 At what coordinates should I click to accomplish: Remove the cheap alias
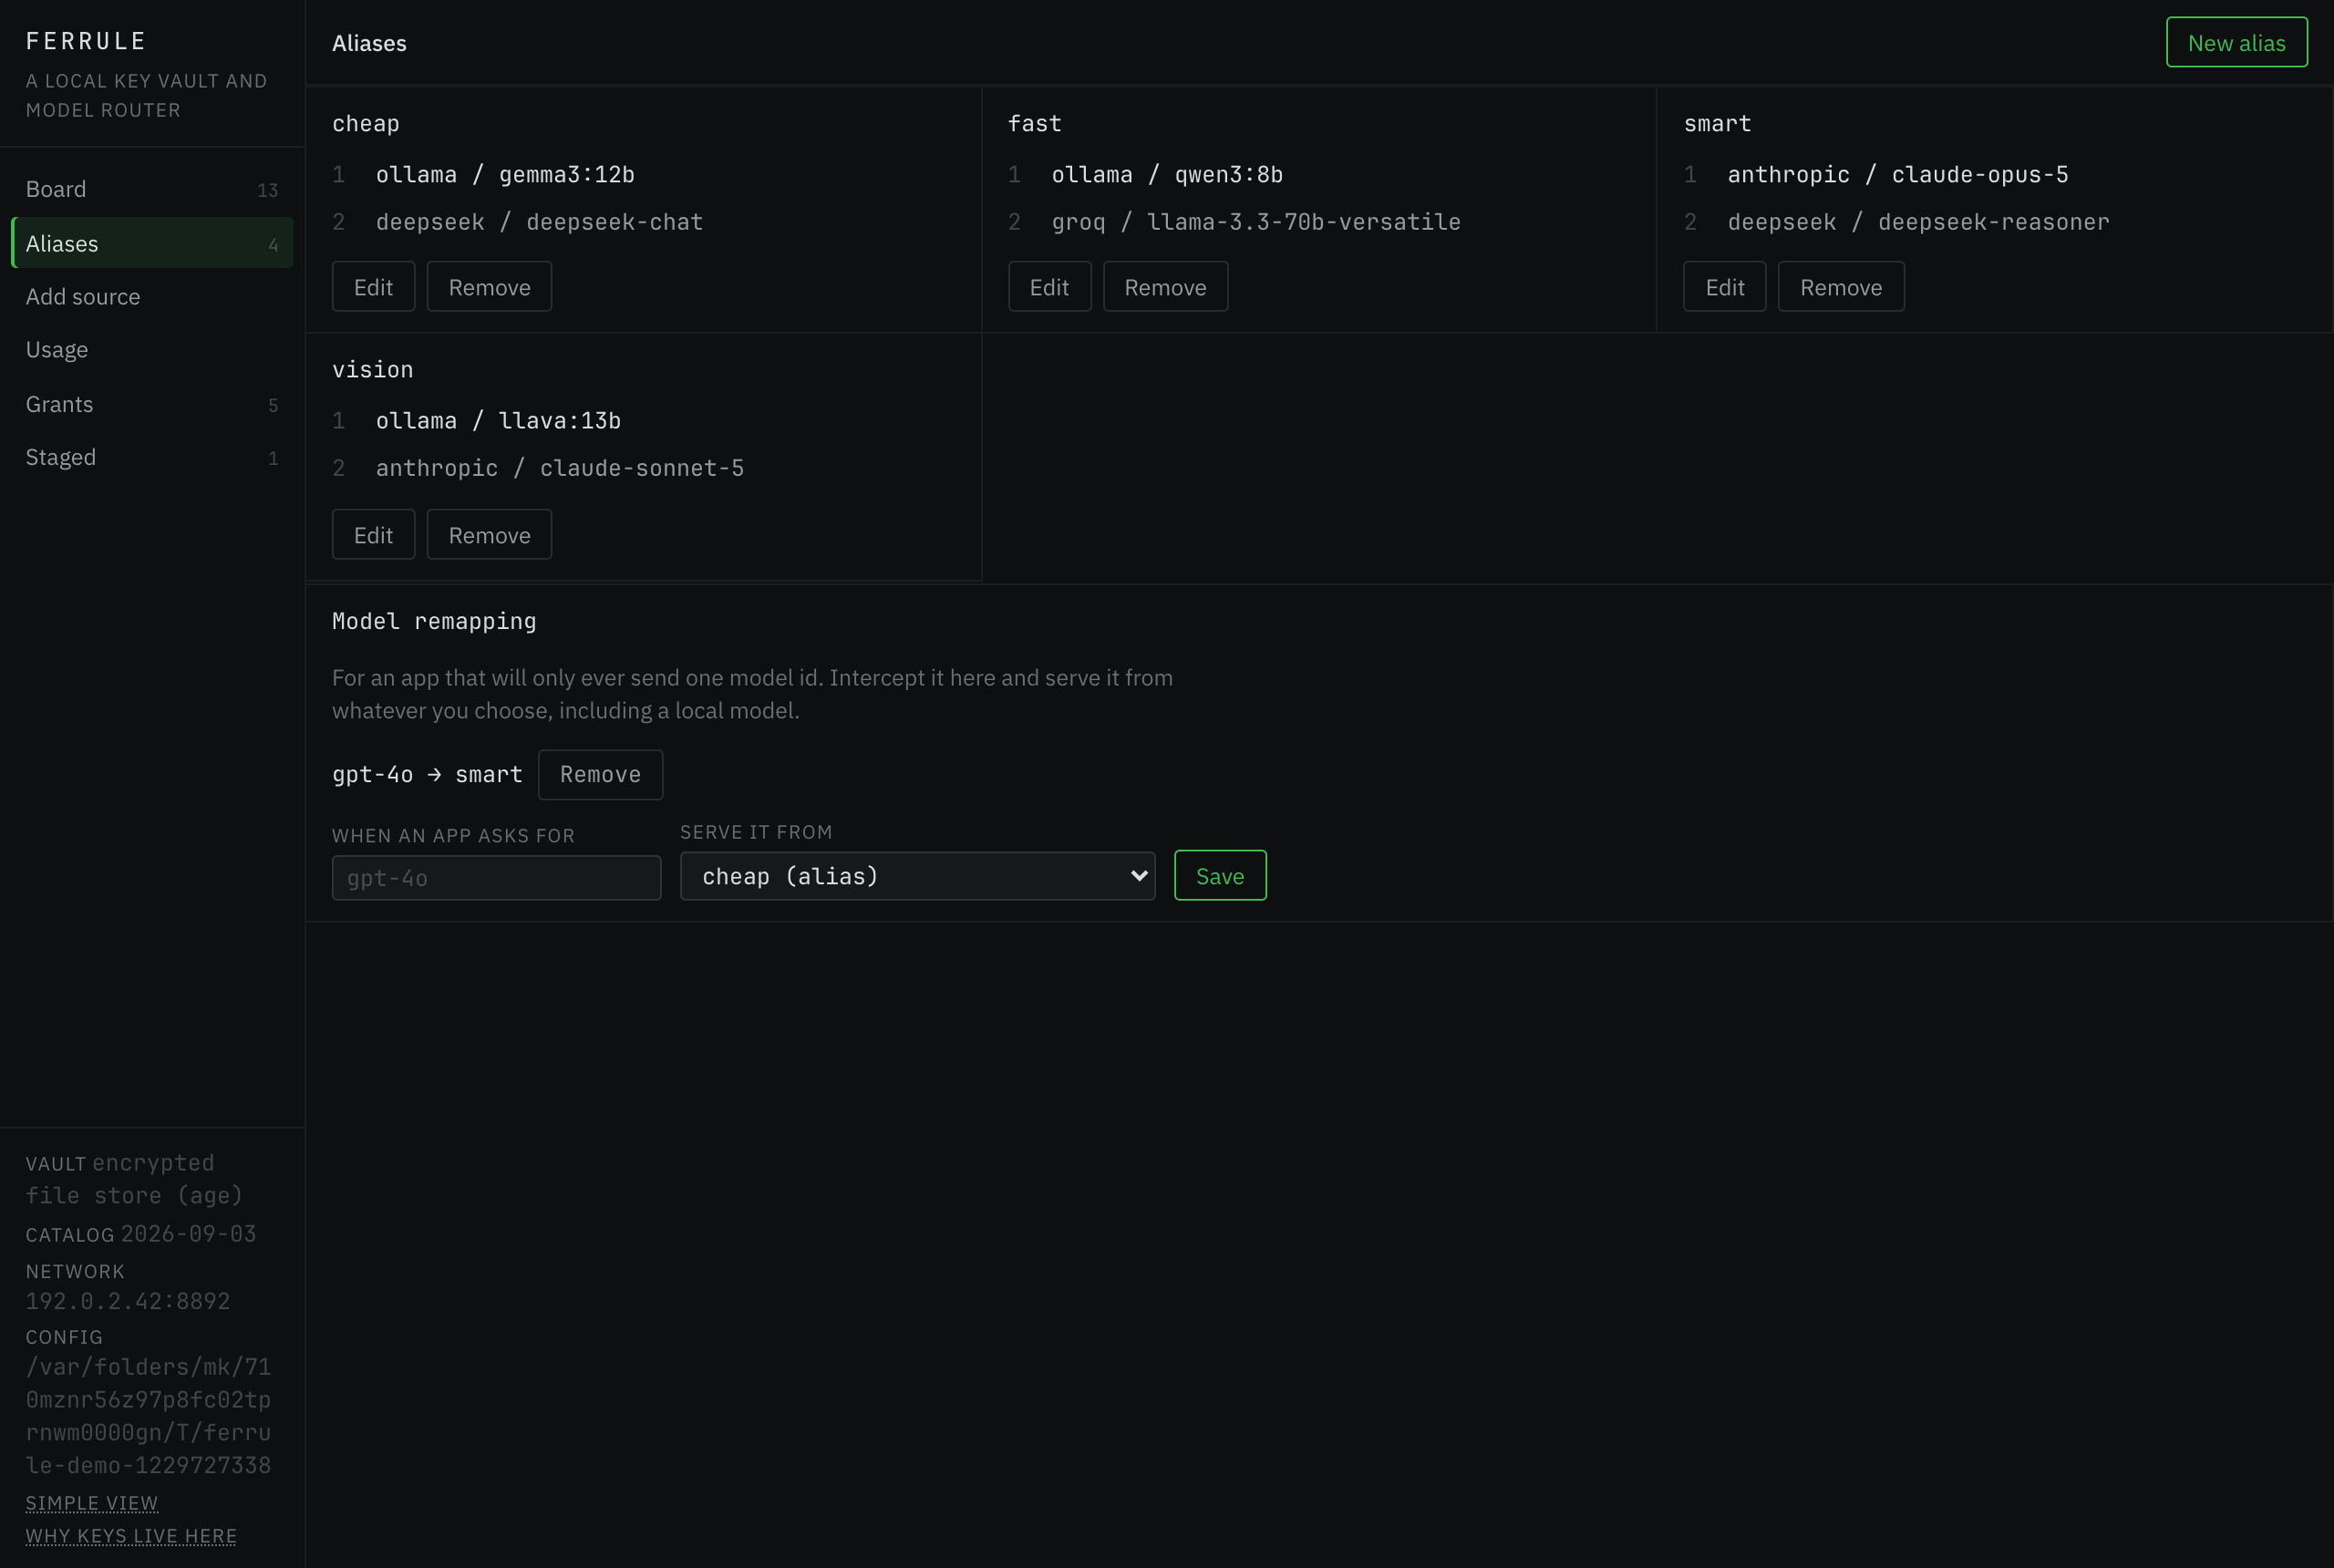tap(489, 287)
